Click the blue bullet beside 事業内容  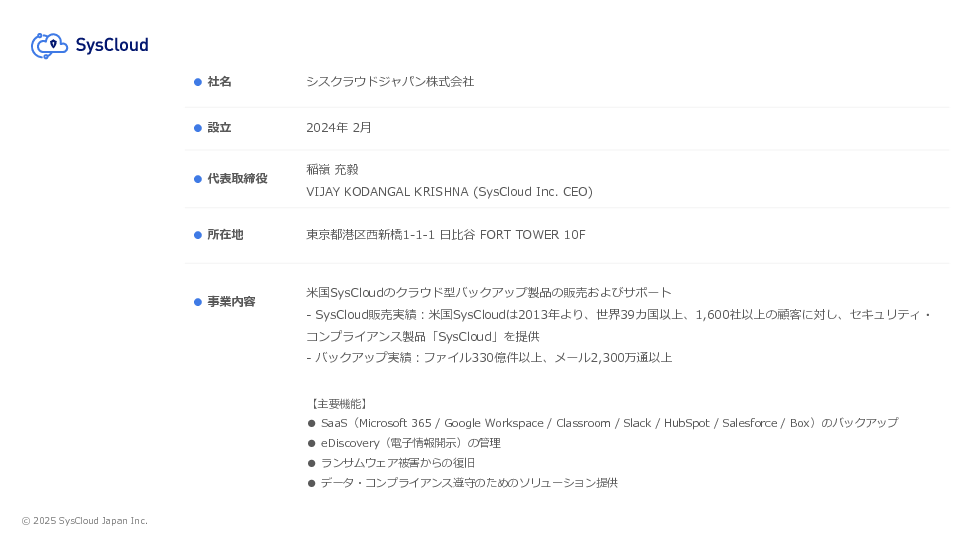point(198,302)
